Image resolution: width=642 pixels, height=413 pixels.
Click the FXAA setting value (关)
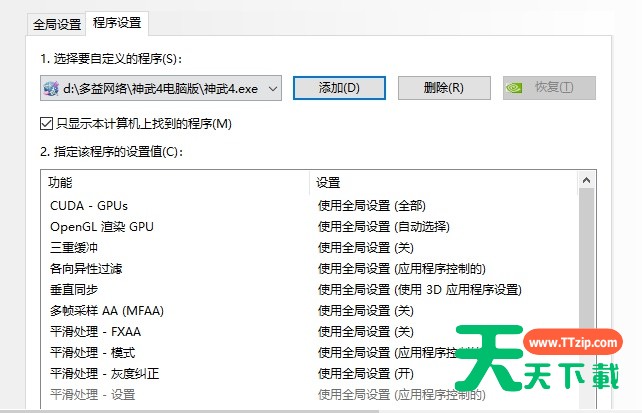tap(366, 332)
